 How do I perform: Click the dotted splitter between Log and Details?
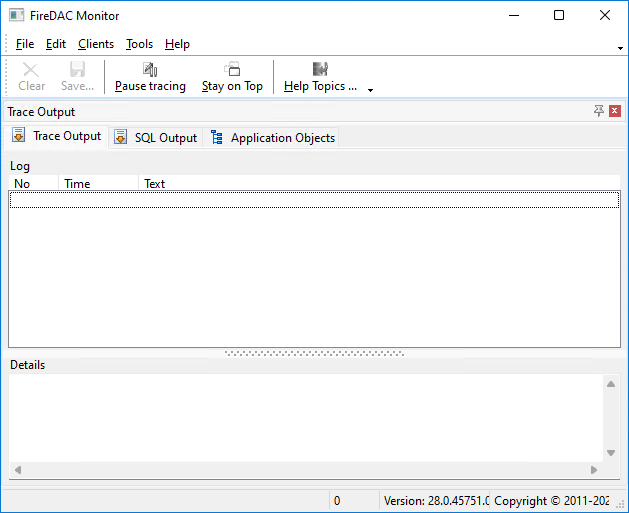[314, 353]
